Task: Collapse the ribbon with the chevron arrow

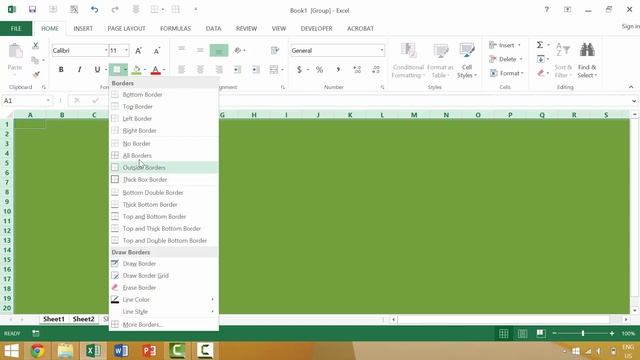Action: tap(631, 87)
